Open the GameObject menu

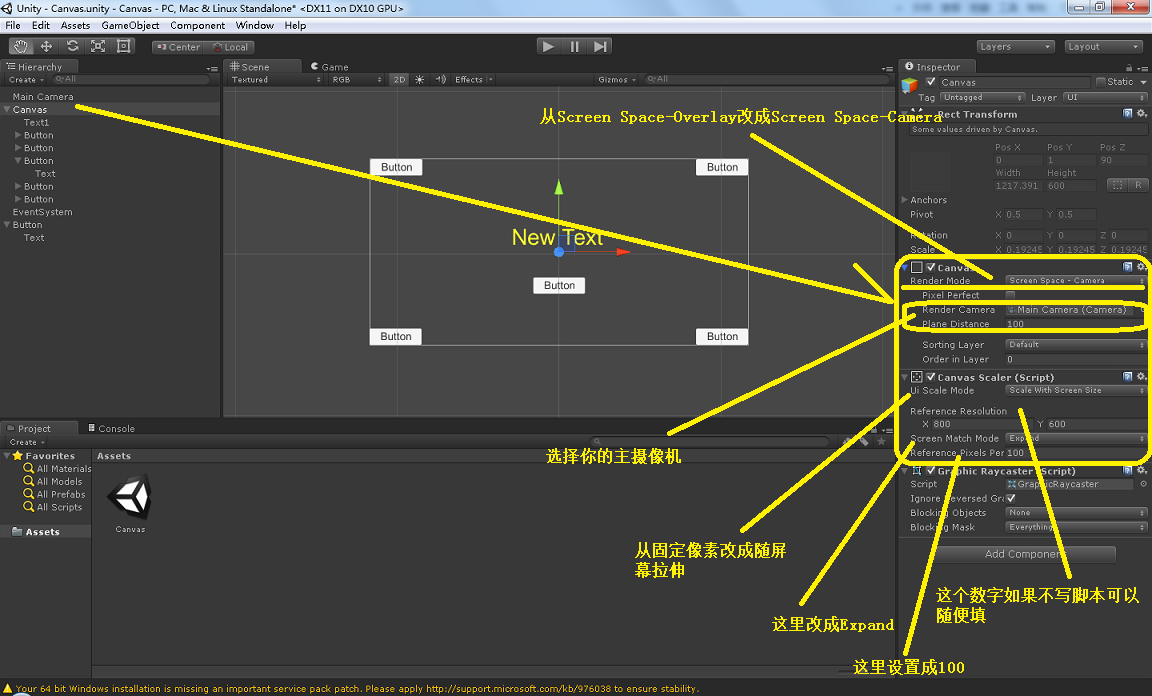(x=130, y=25)
